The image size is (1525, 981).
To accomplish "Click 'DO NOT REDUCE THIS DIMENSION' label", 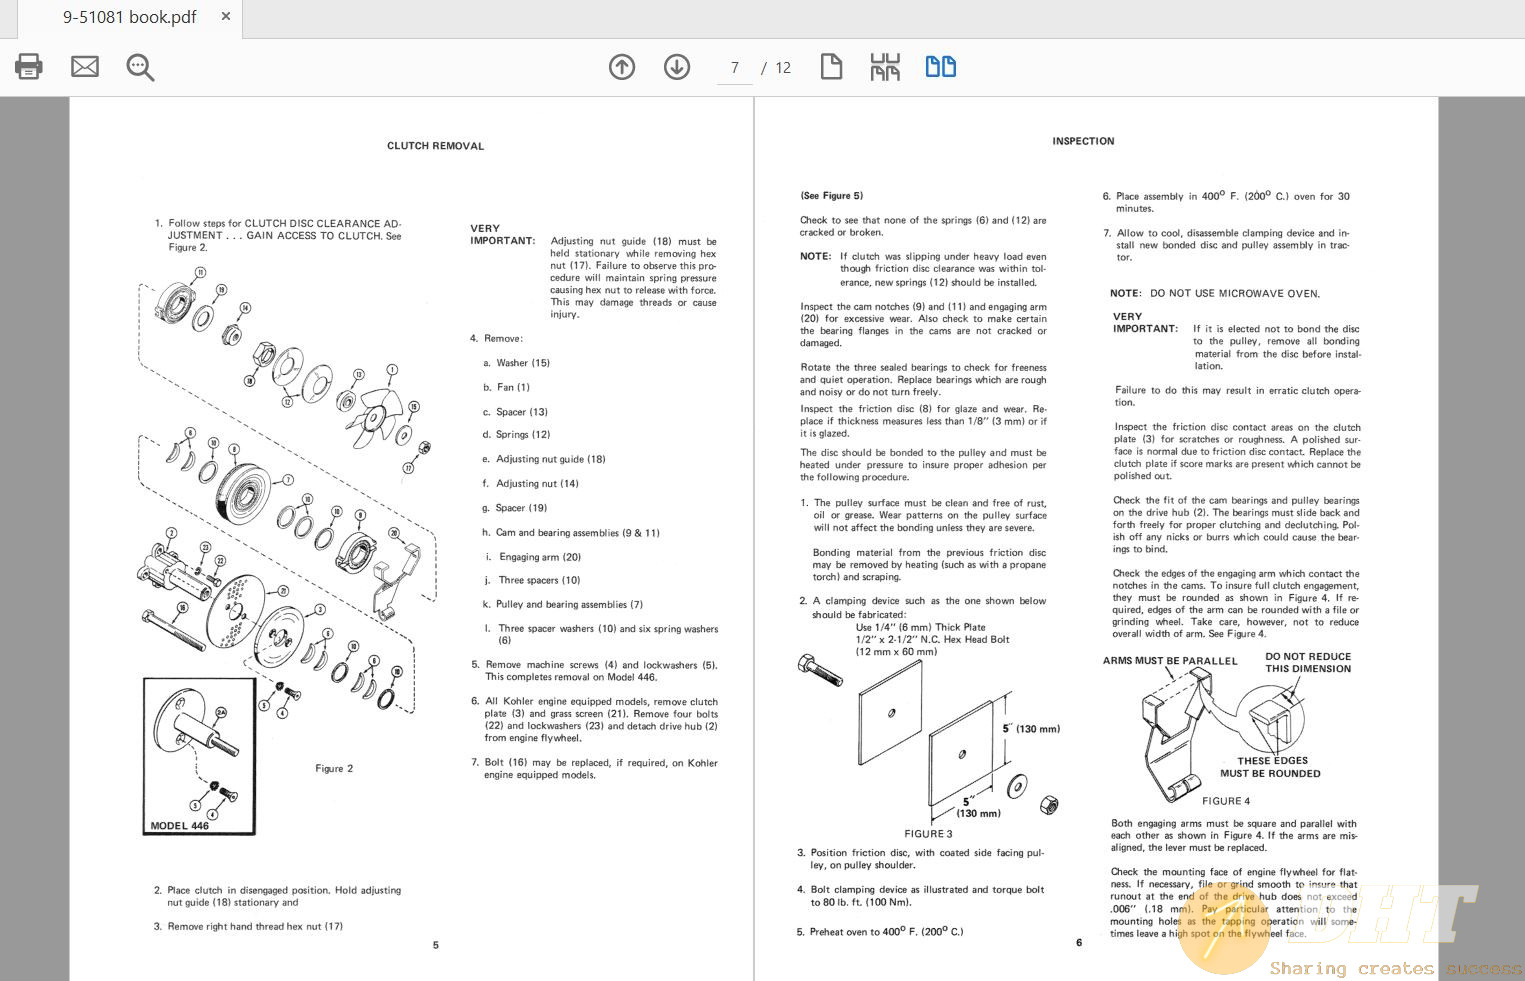I will [1308, 663].
